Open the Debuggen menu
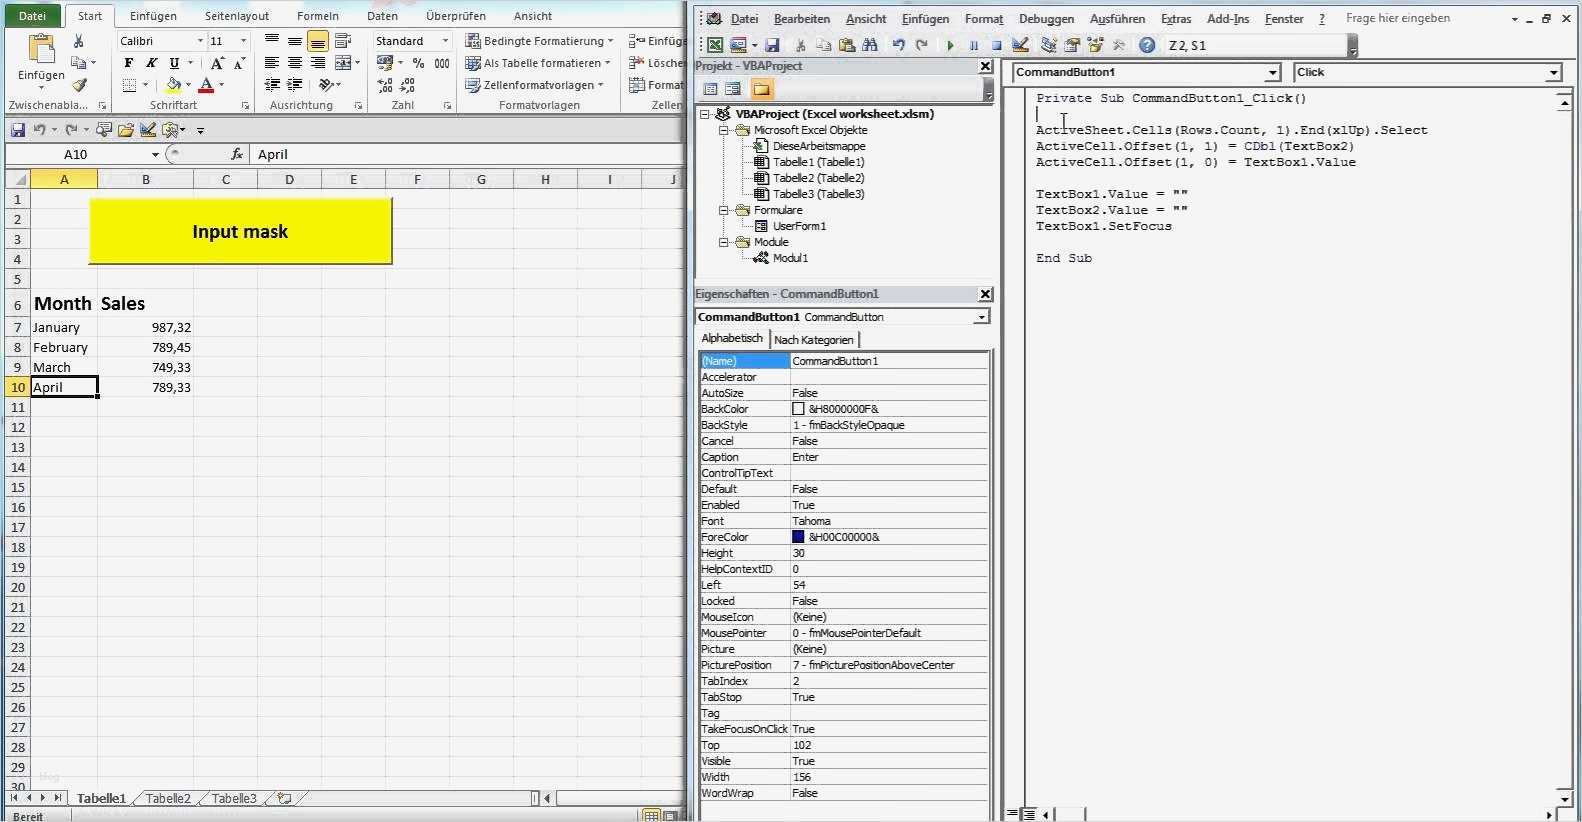 click(x=1046, y=19)
